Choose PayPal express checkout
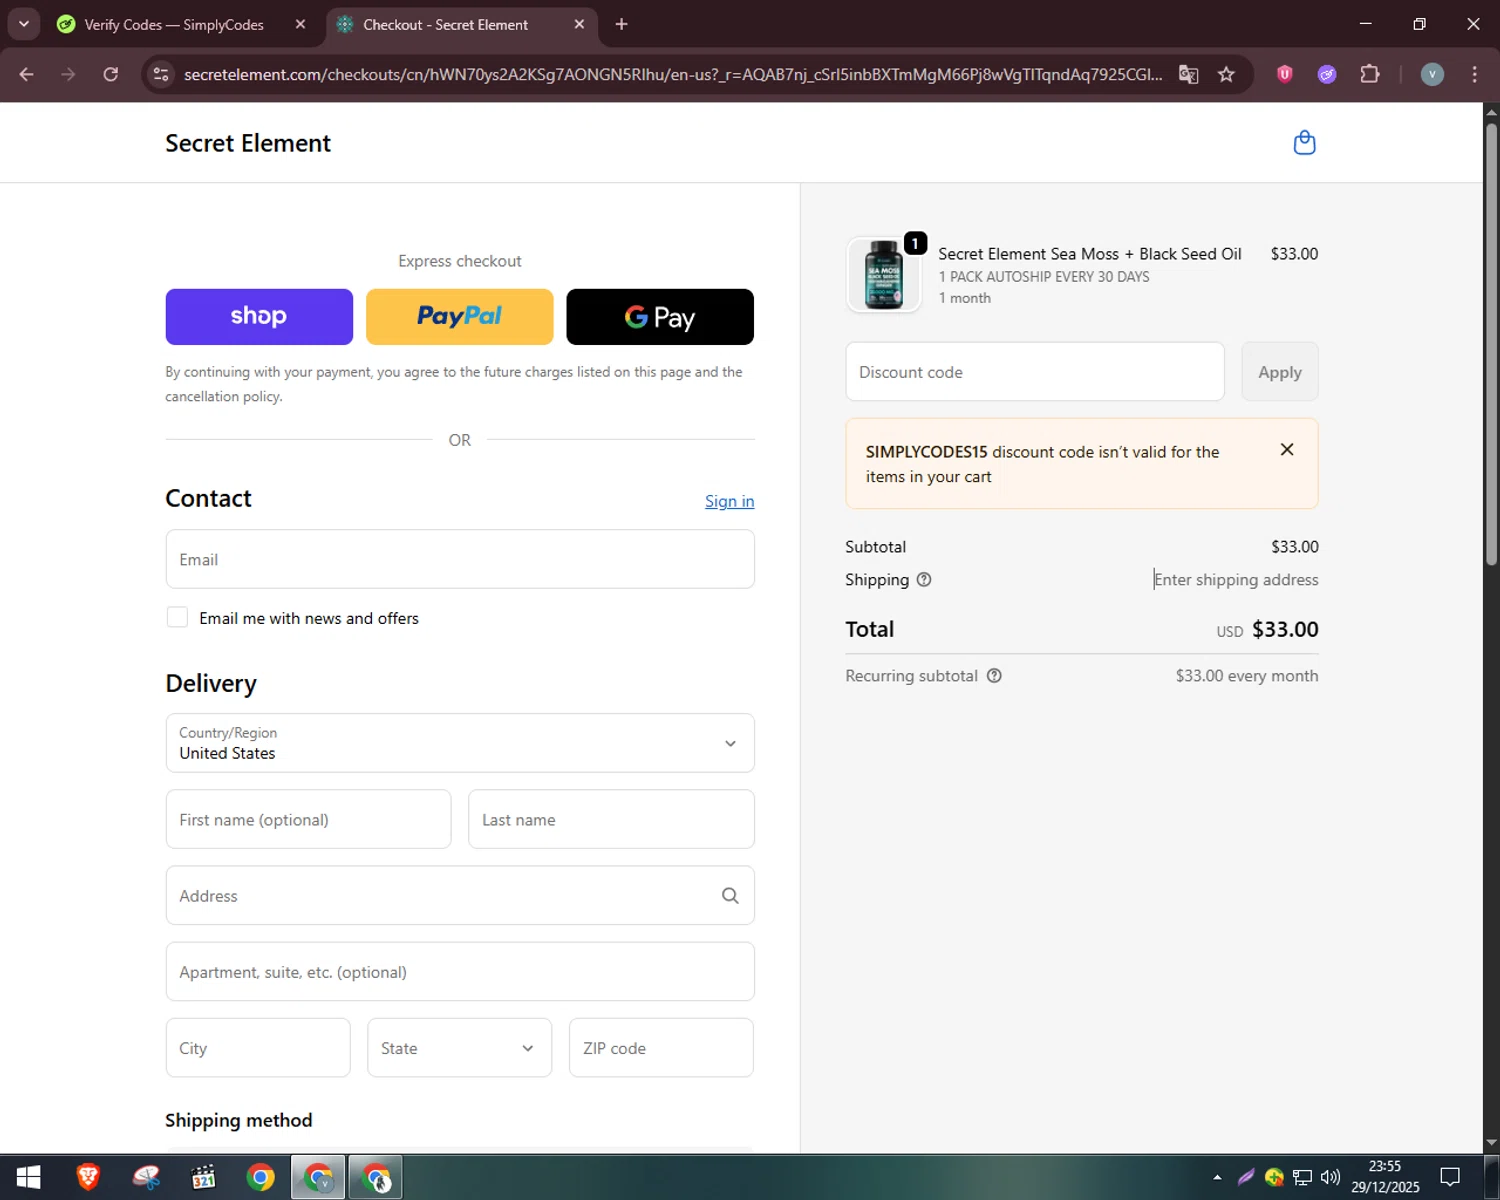 point(459,317)
